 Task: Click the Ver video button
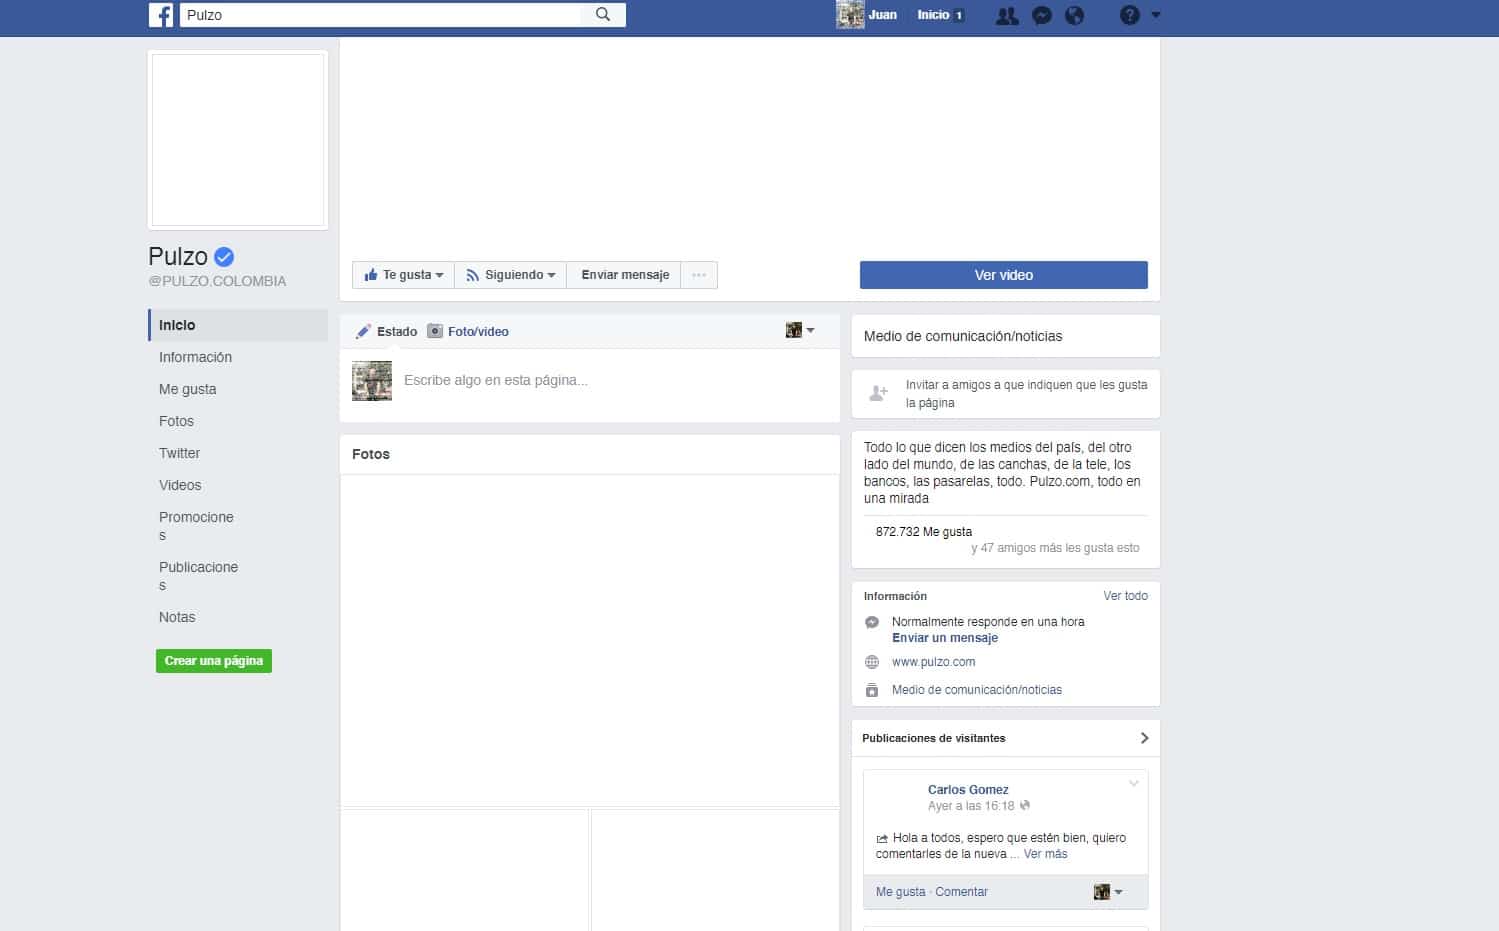[1004, 275]
